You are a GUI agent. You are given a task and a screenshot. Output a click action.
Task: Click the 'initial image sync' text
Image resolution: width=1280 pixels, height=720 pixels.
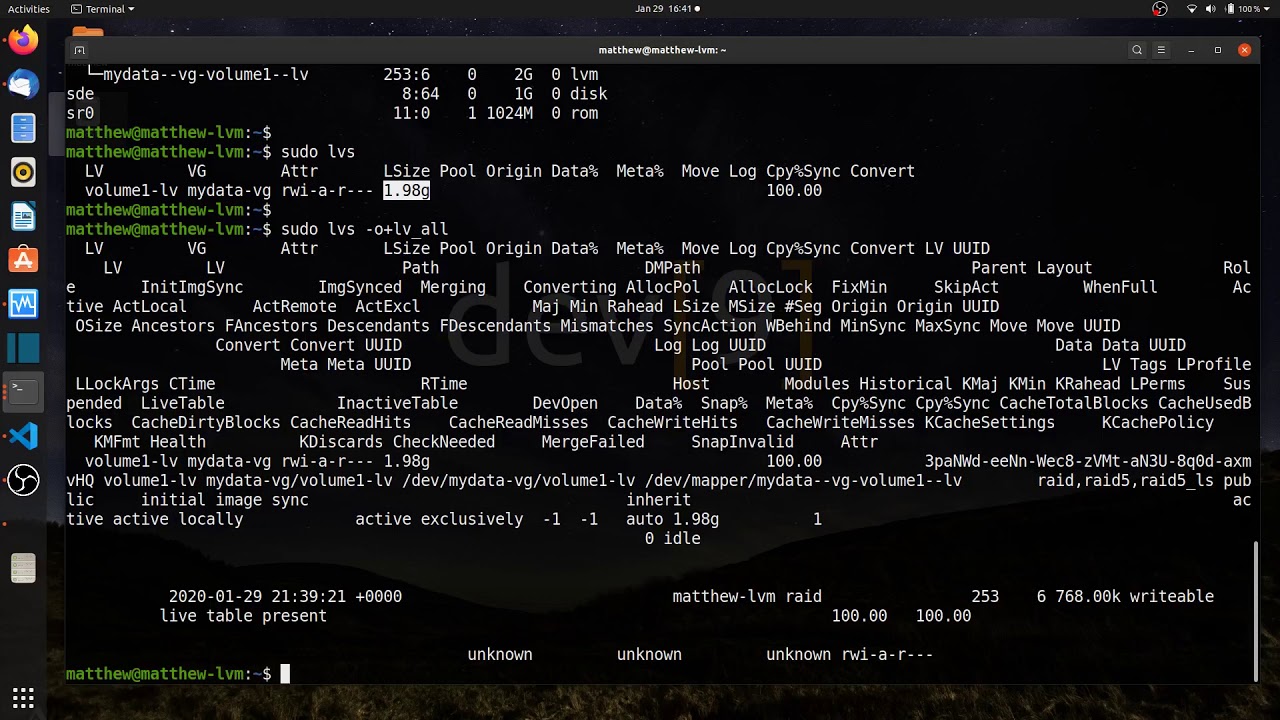pyautogui.click(x=225, y=500)
